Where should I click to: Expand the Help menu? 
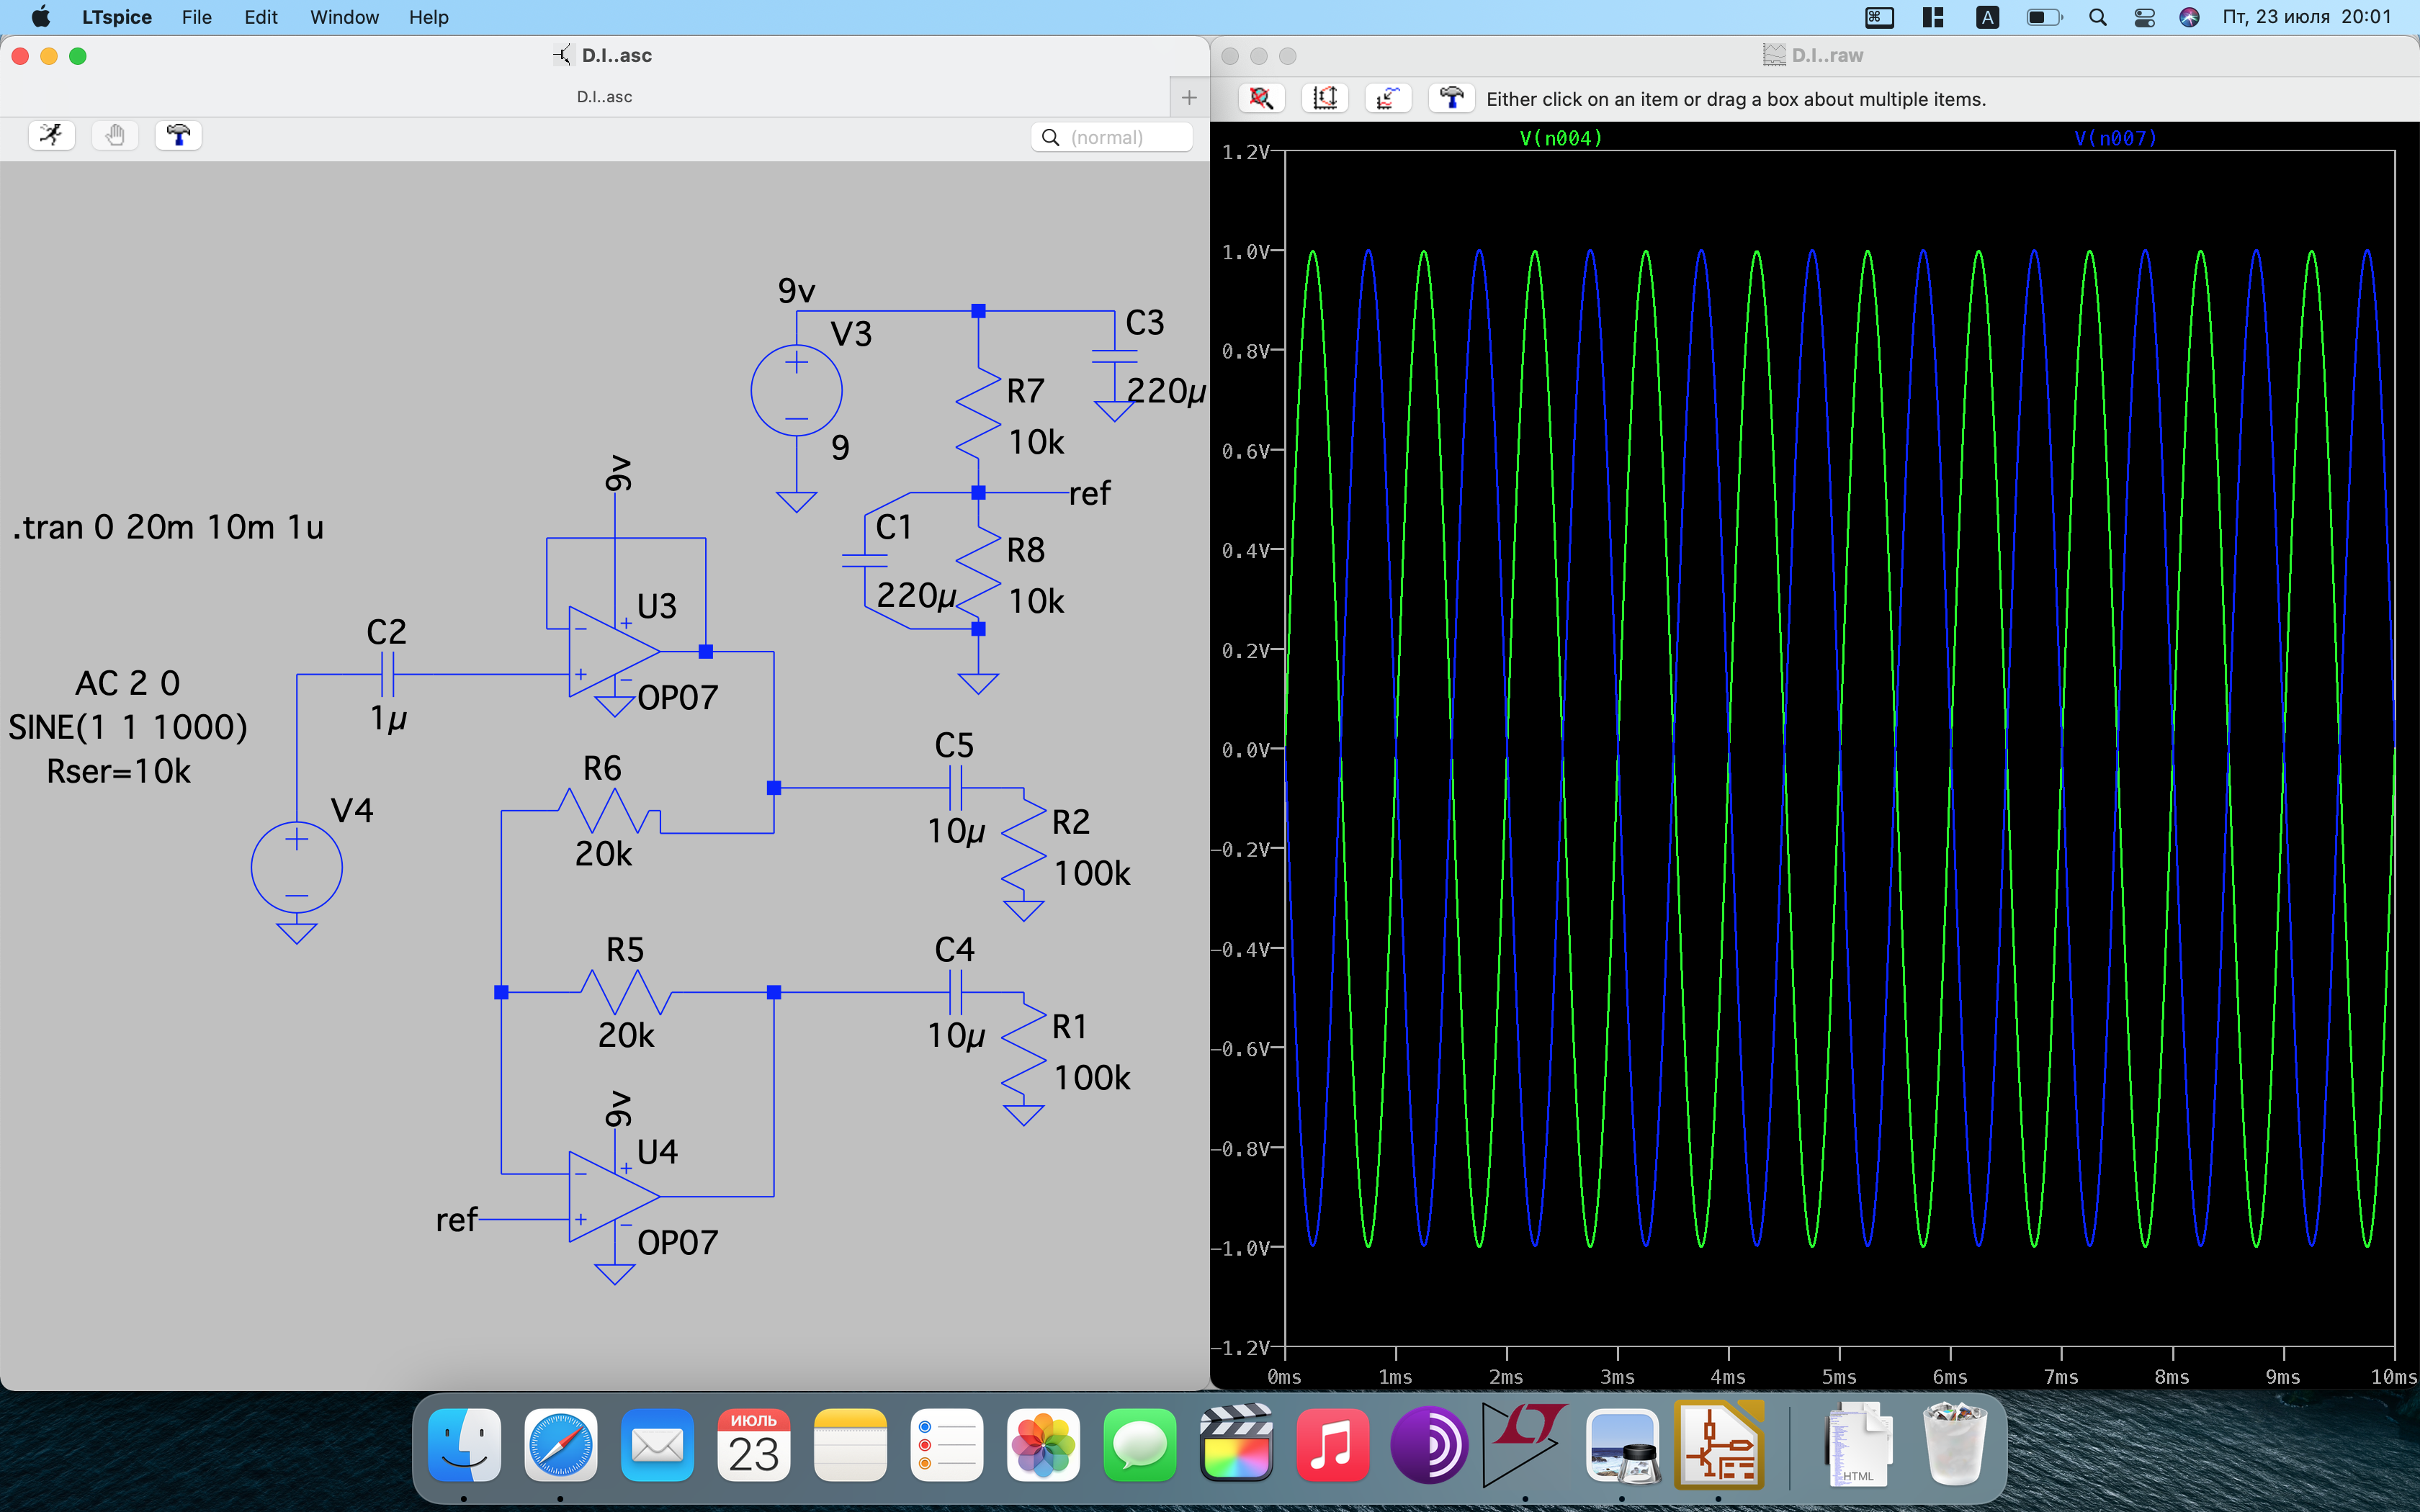[428, 17]
